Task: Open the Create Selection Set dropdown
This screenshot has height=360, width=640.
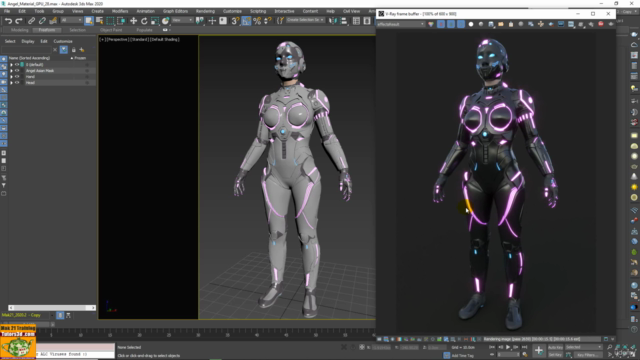Action: click(305, 20)
